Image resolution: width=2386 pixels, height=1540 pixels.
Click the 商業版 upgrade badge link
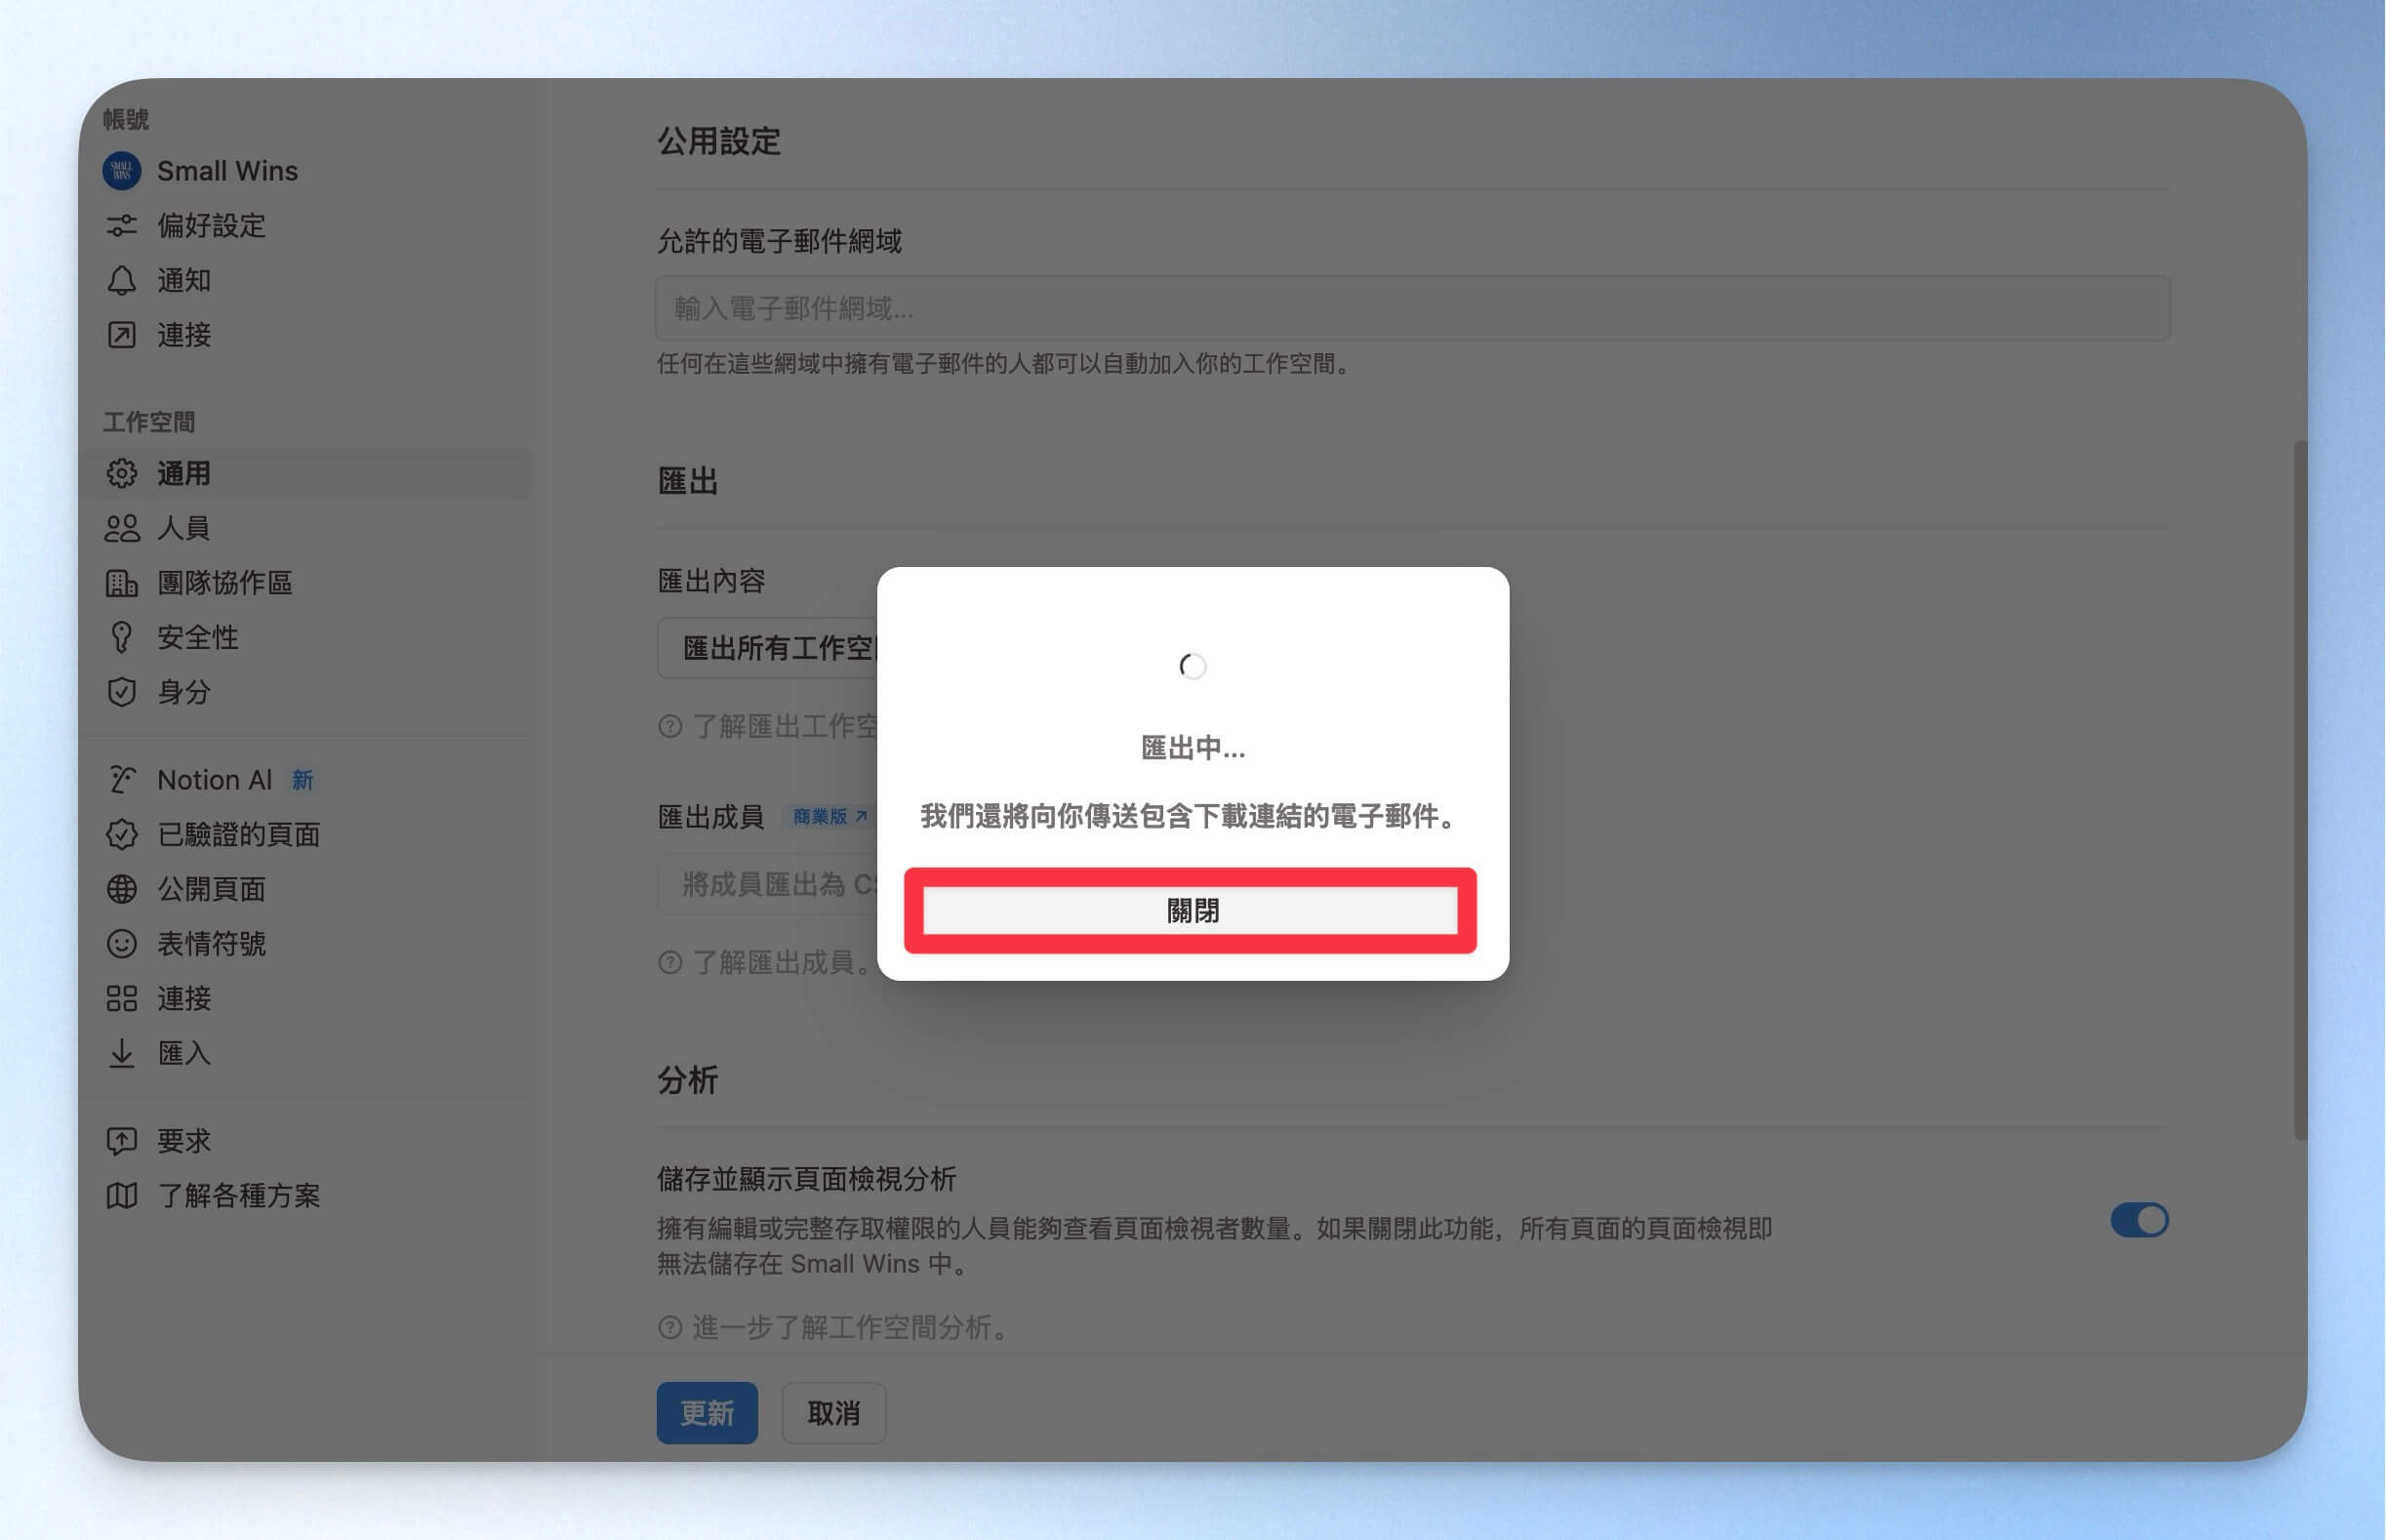[x=829, y=817]
